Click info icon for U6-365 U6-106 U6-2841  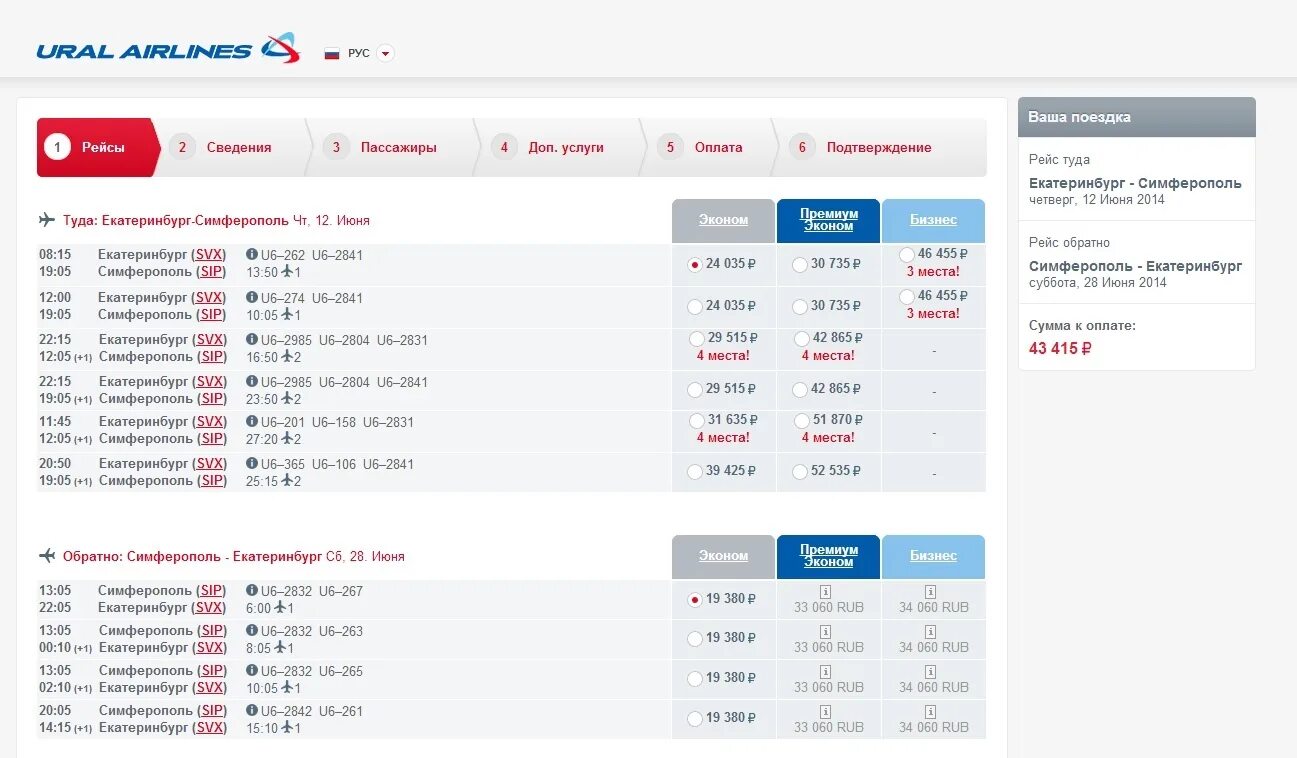pyautogui.click(x=252, y=463)
